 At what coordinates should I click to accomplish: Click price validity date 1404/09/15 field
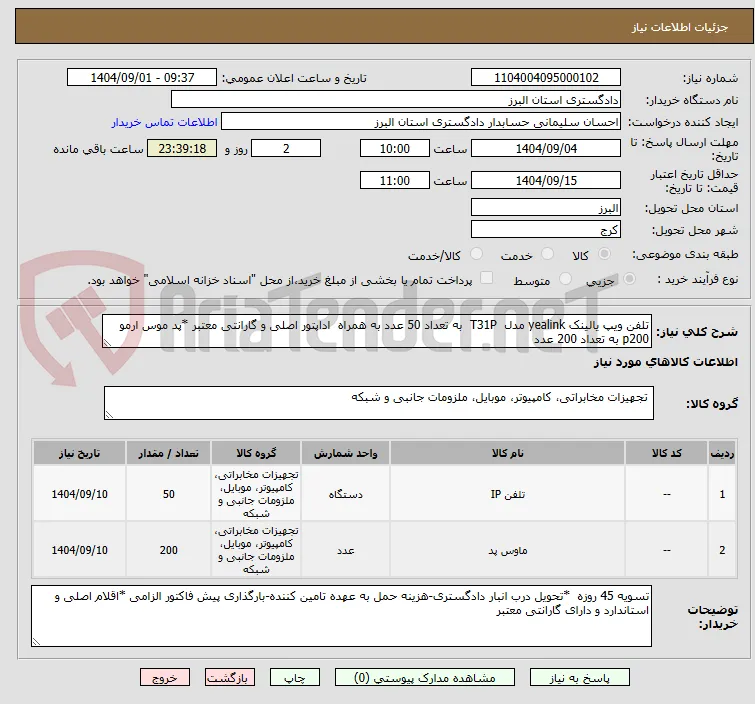(x=546, y=181)
